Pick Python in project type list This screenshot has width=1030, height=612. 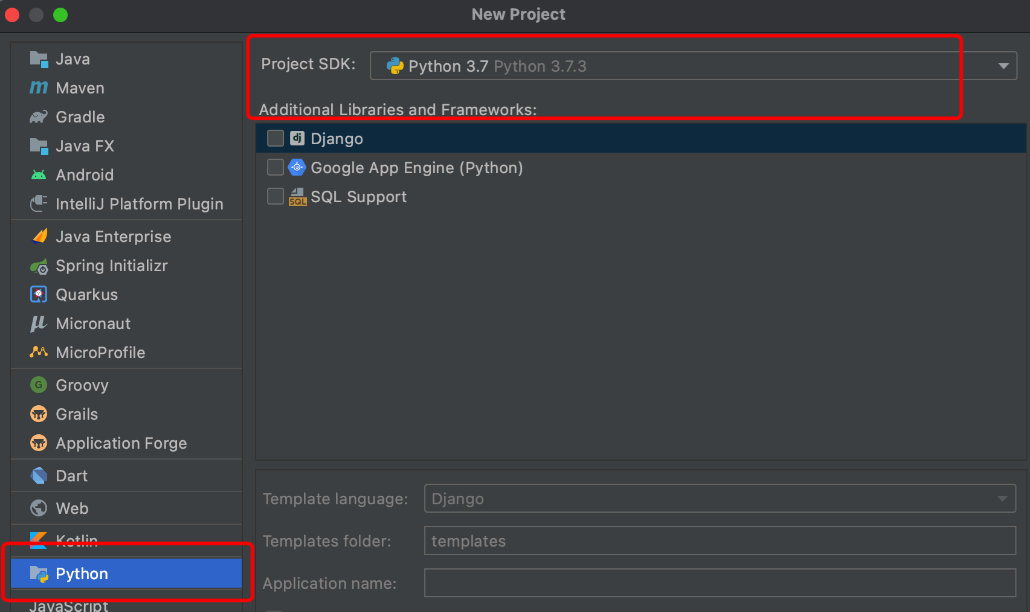point(126,574)
